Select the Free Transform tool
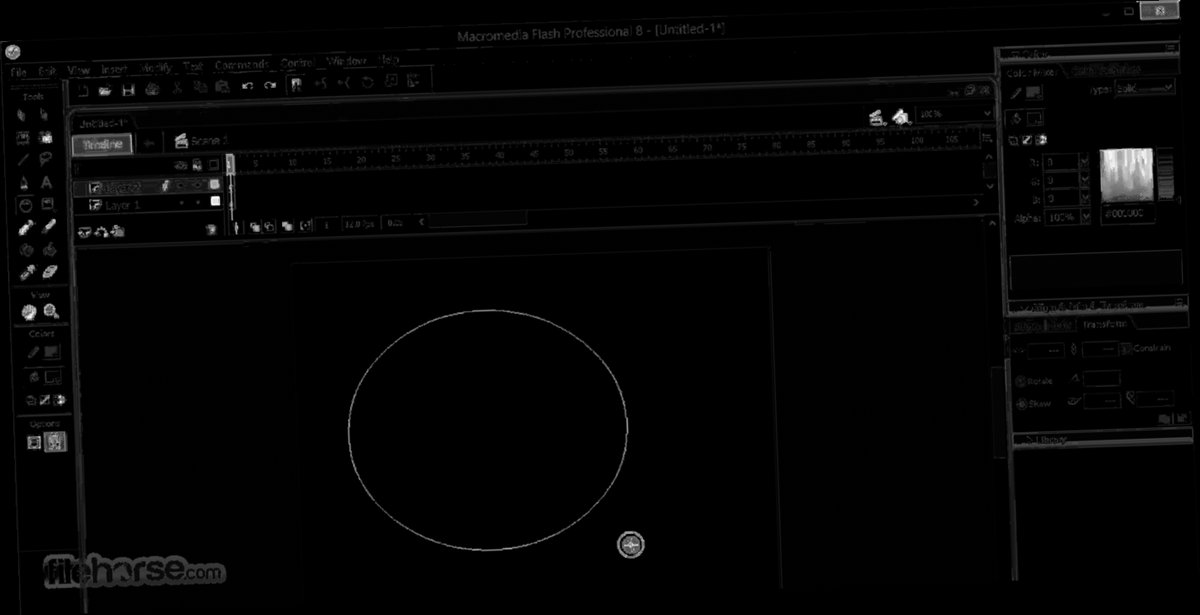Screen dimensions: 1200x615 24,137
